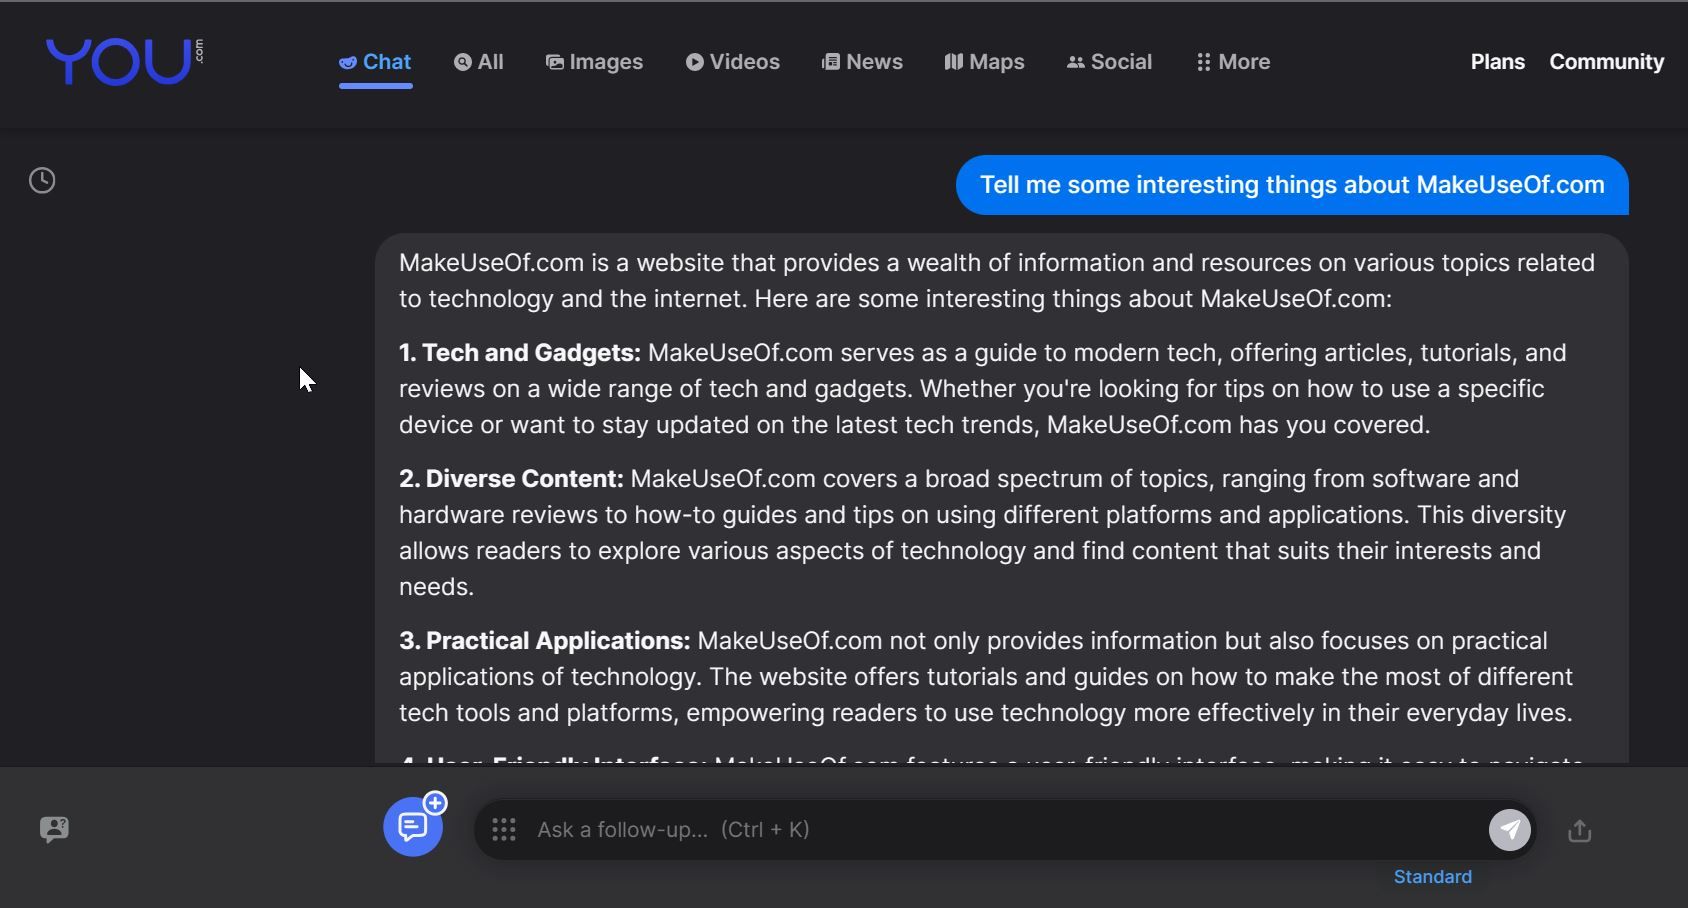
Task: Open the apps grid inside the input bar
Action: click(x=503, y=829)
